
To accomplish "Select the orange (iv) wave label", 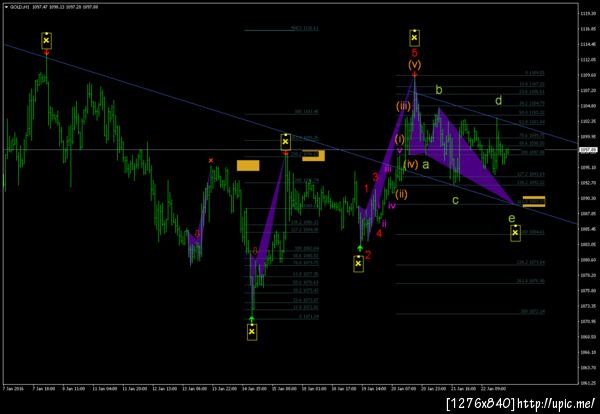I will (x=411, y=165).
